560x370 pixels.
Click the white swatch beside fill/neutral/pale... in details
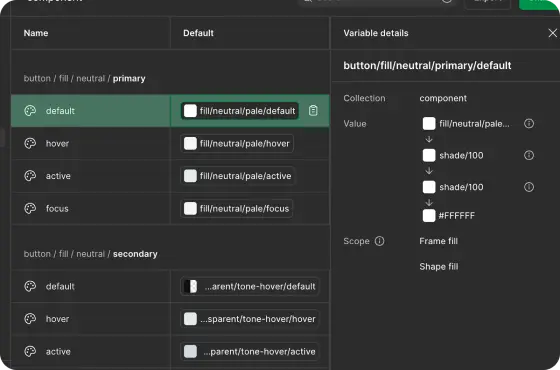(429, 124)
